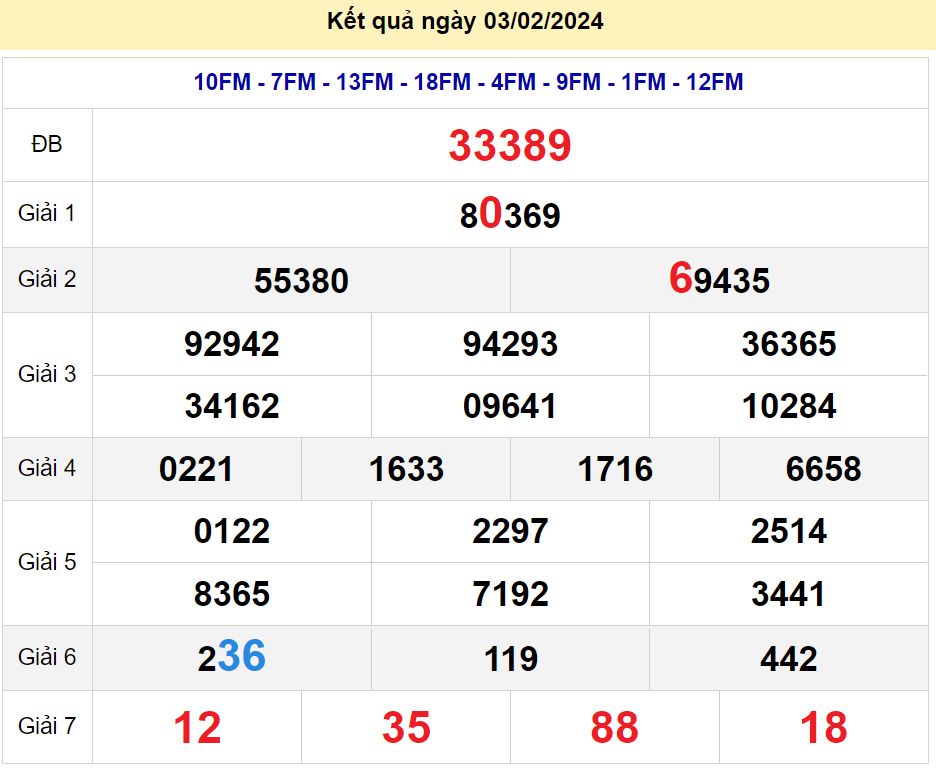The image size is (936, 769).
Task: Select the Giải 6 number 442
Action: [x=789, y=659]
